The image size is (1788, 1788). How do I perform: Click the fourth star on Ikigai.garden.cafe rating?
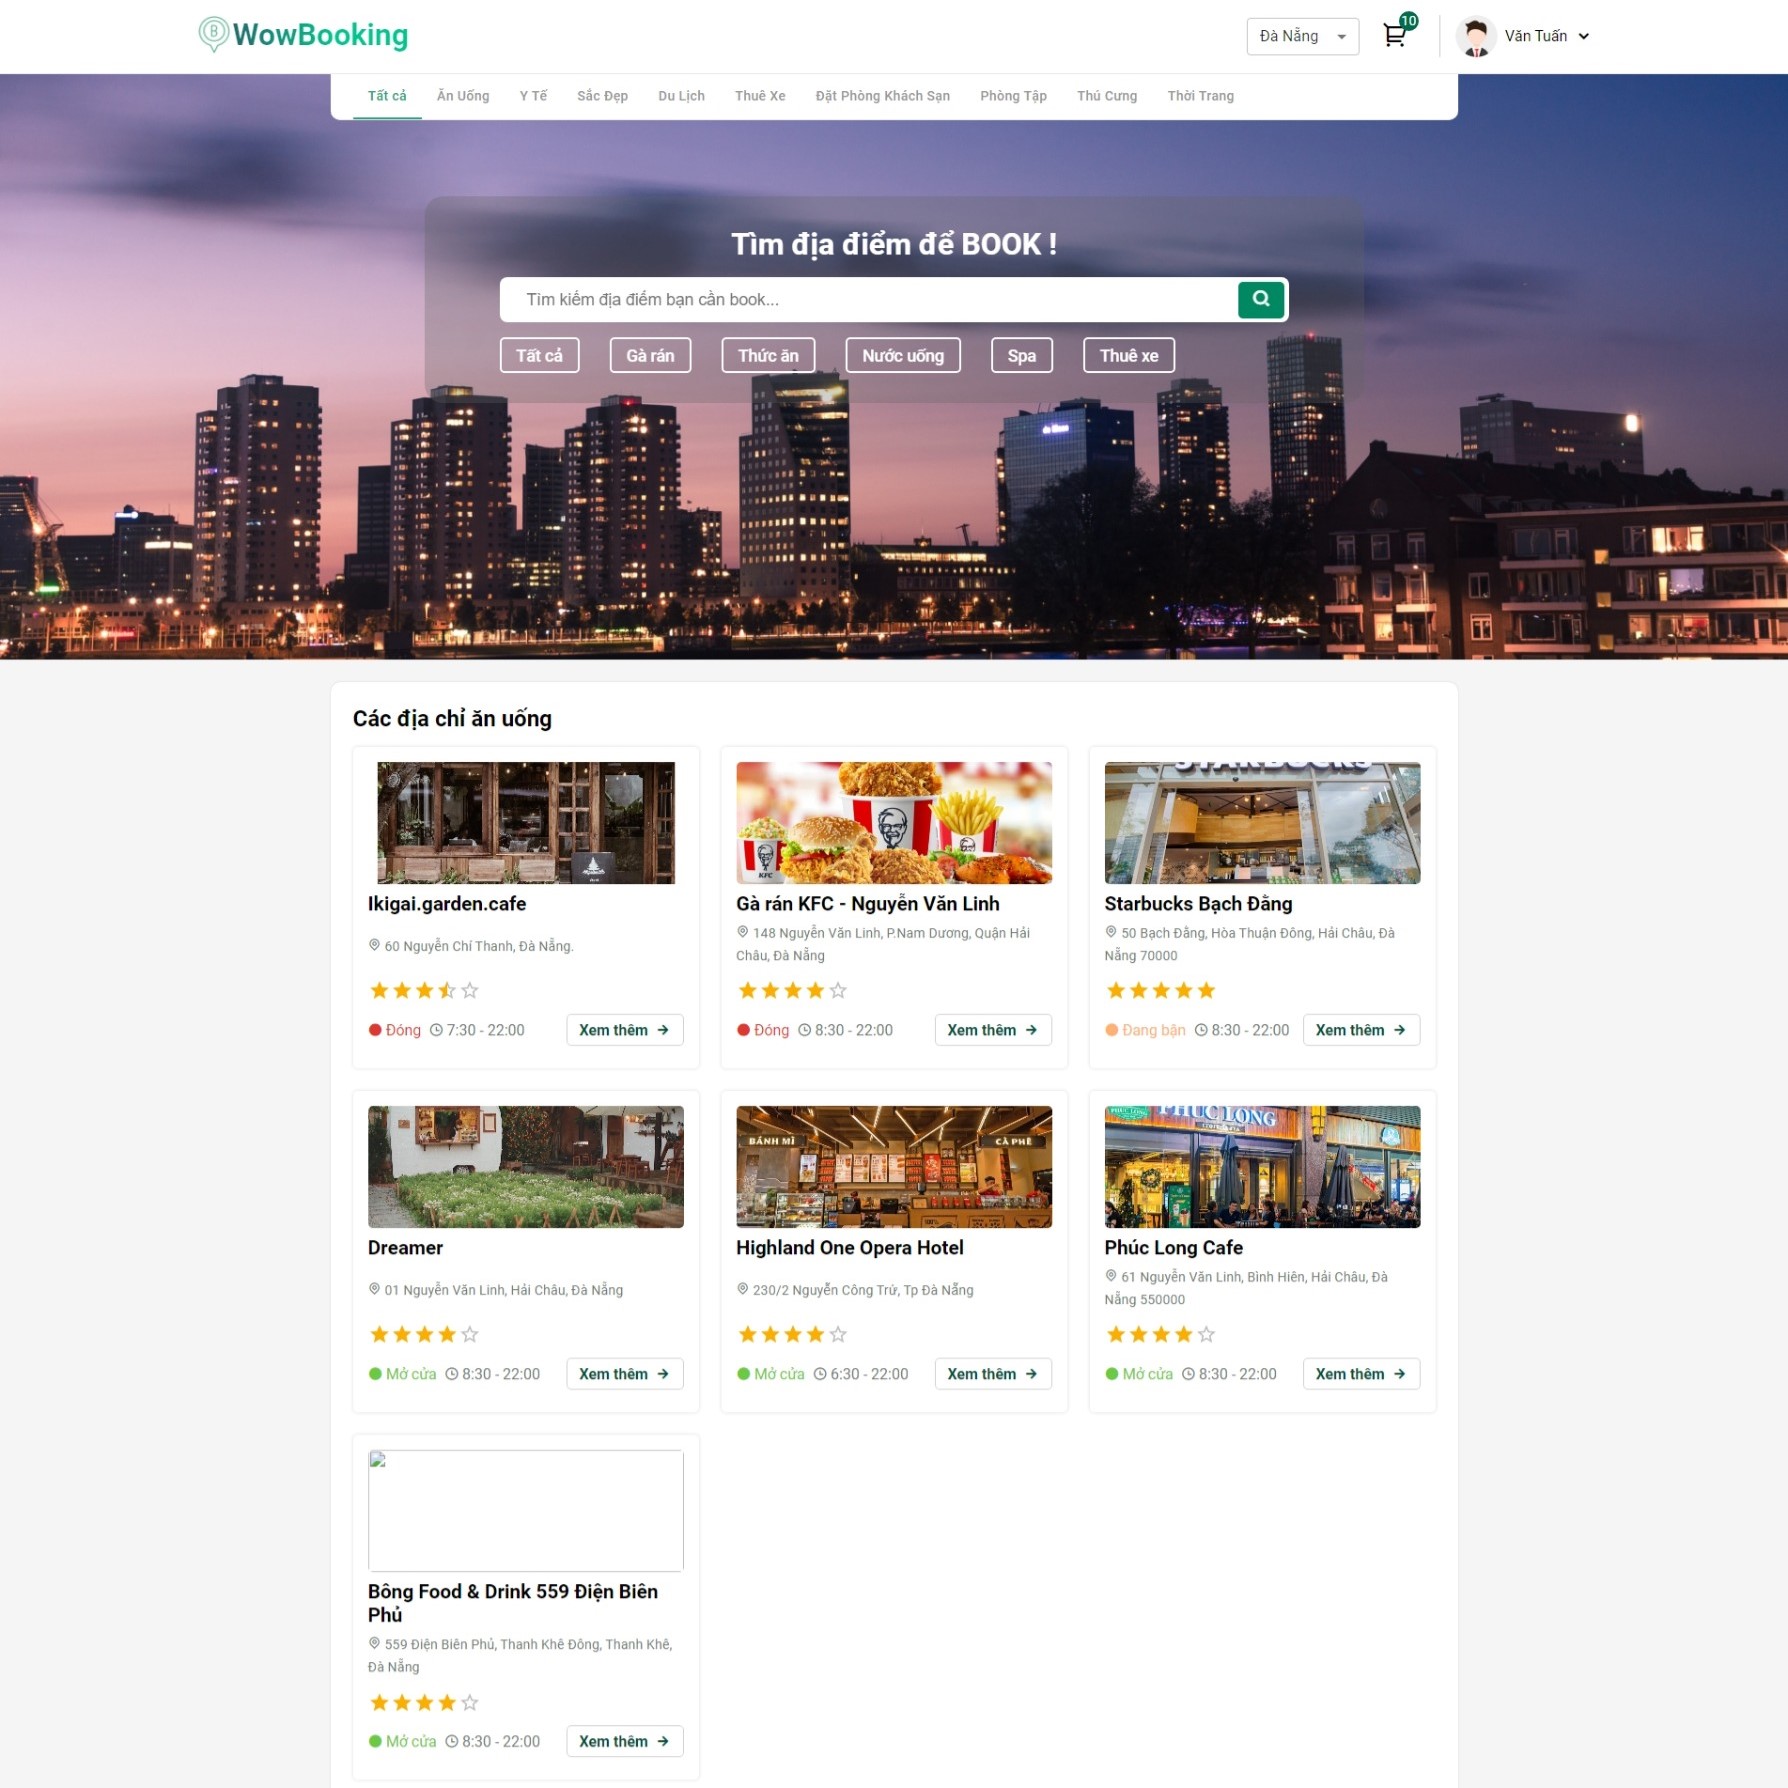447,990
